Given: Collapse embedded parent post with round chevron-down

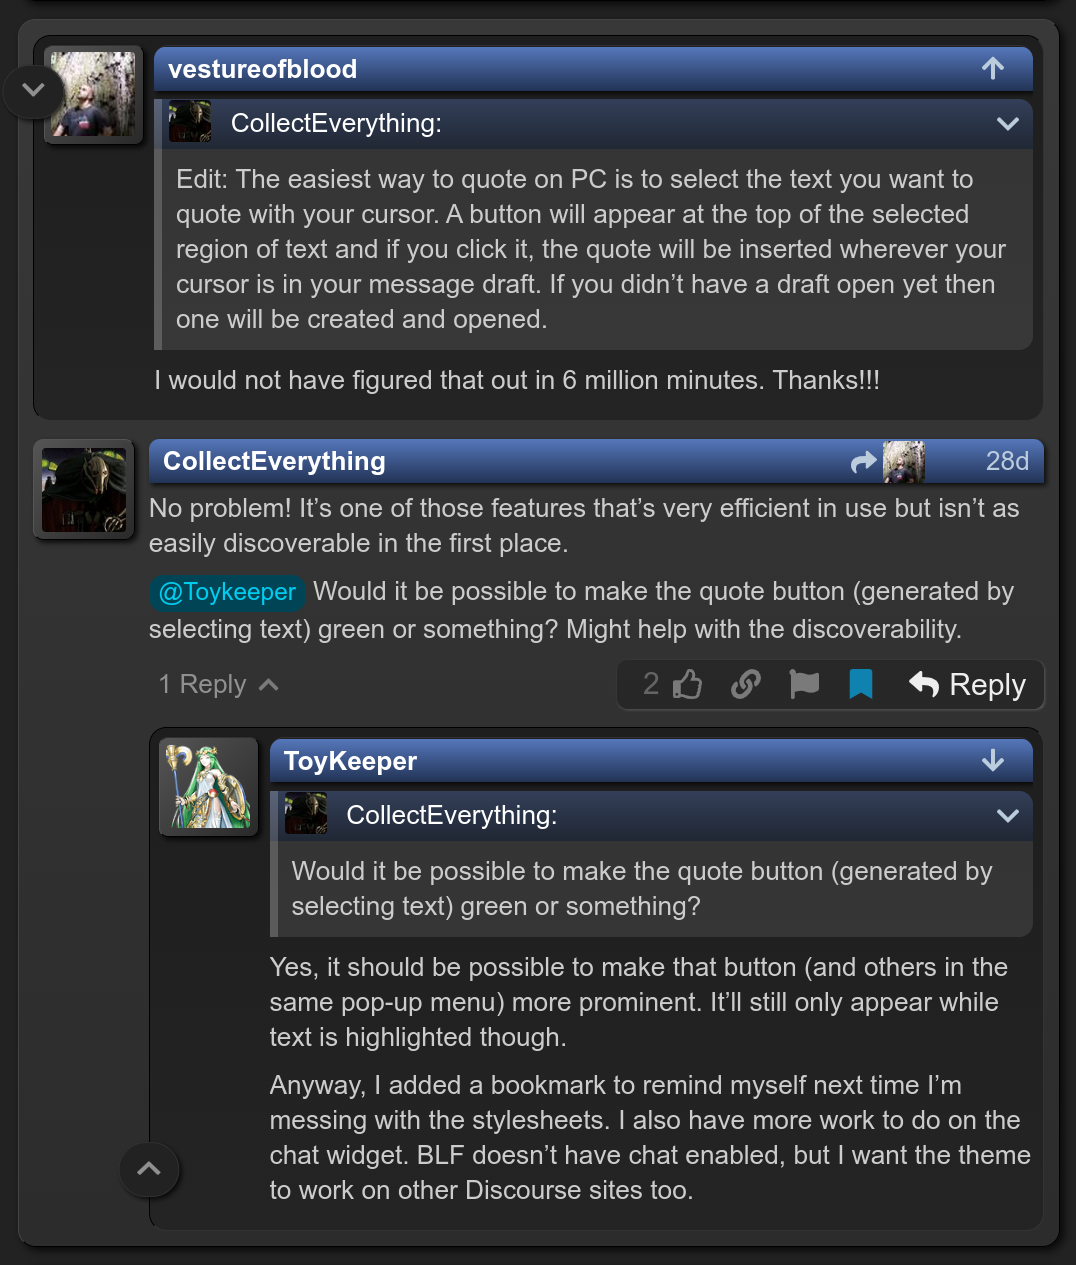Looking at the screenshot, I should 33,91.
